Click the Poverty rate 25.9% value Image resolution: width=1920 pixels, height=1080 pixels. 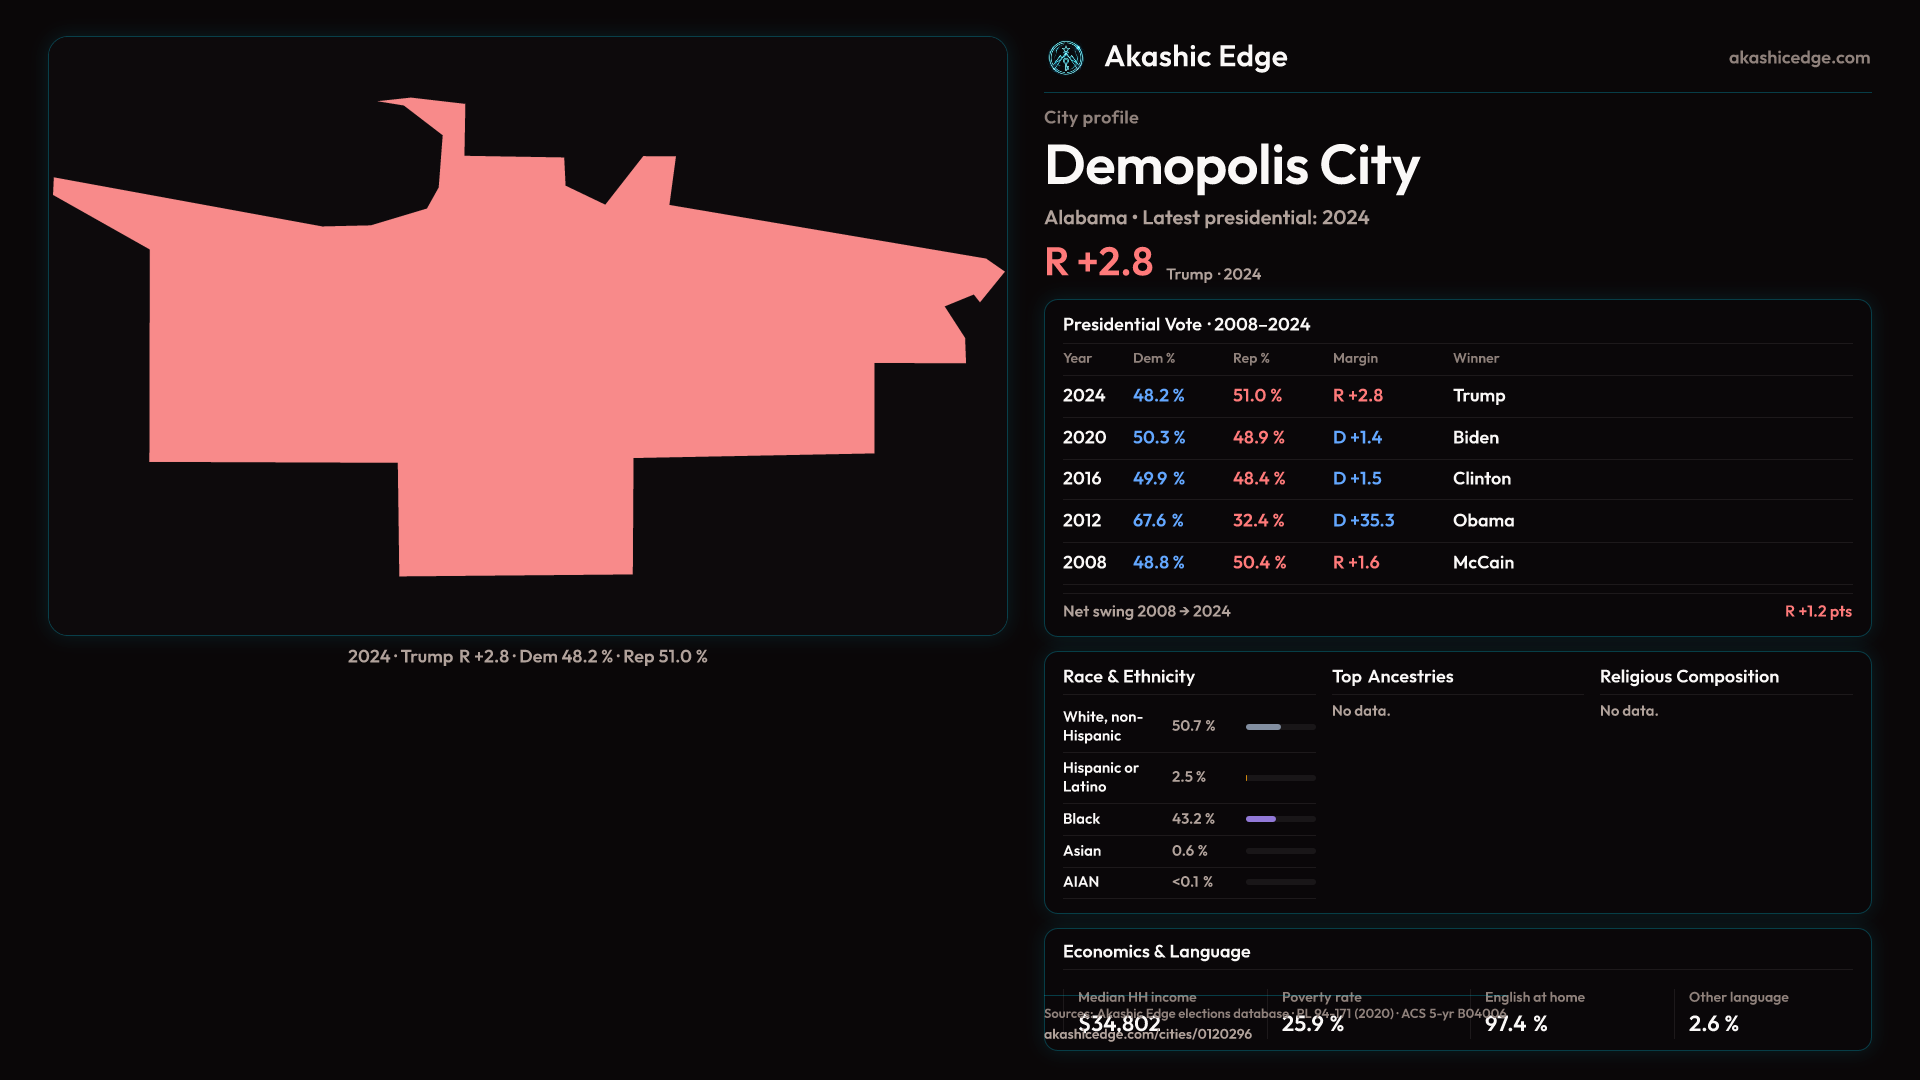pyautogui.click(x=1312, y=1024)
